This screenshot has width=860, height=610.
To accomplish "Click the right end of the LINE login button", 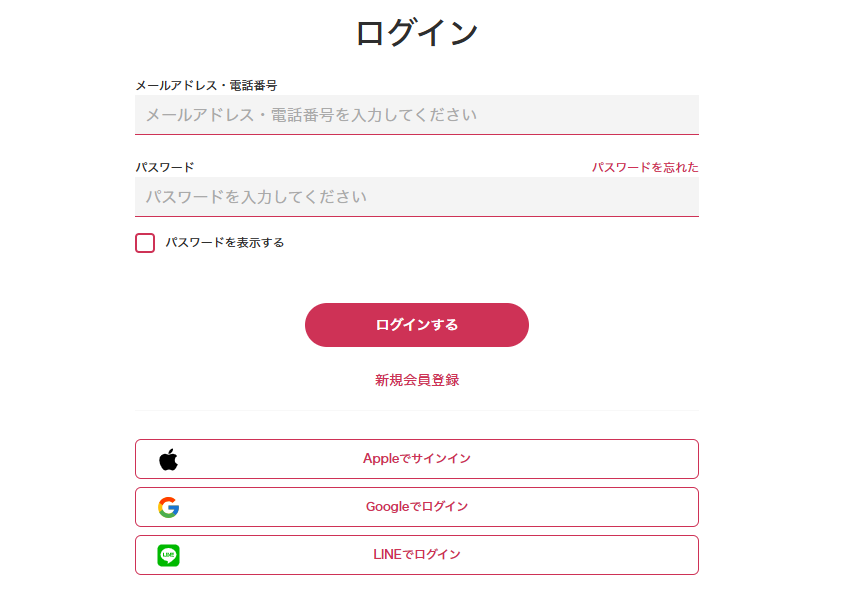I will click(680, 555).
